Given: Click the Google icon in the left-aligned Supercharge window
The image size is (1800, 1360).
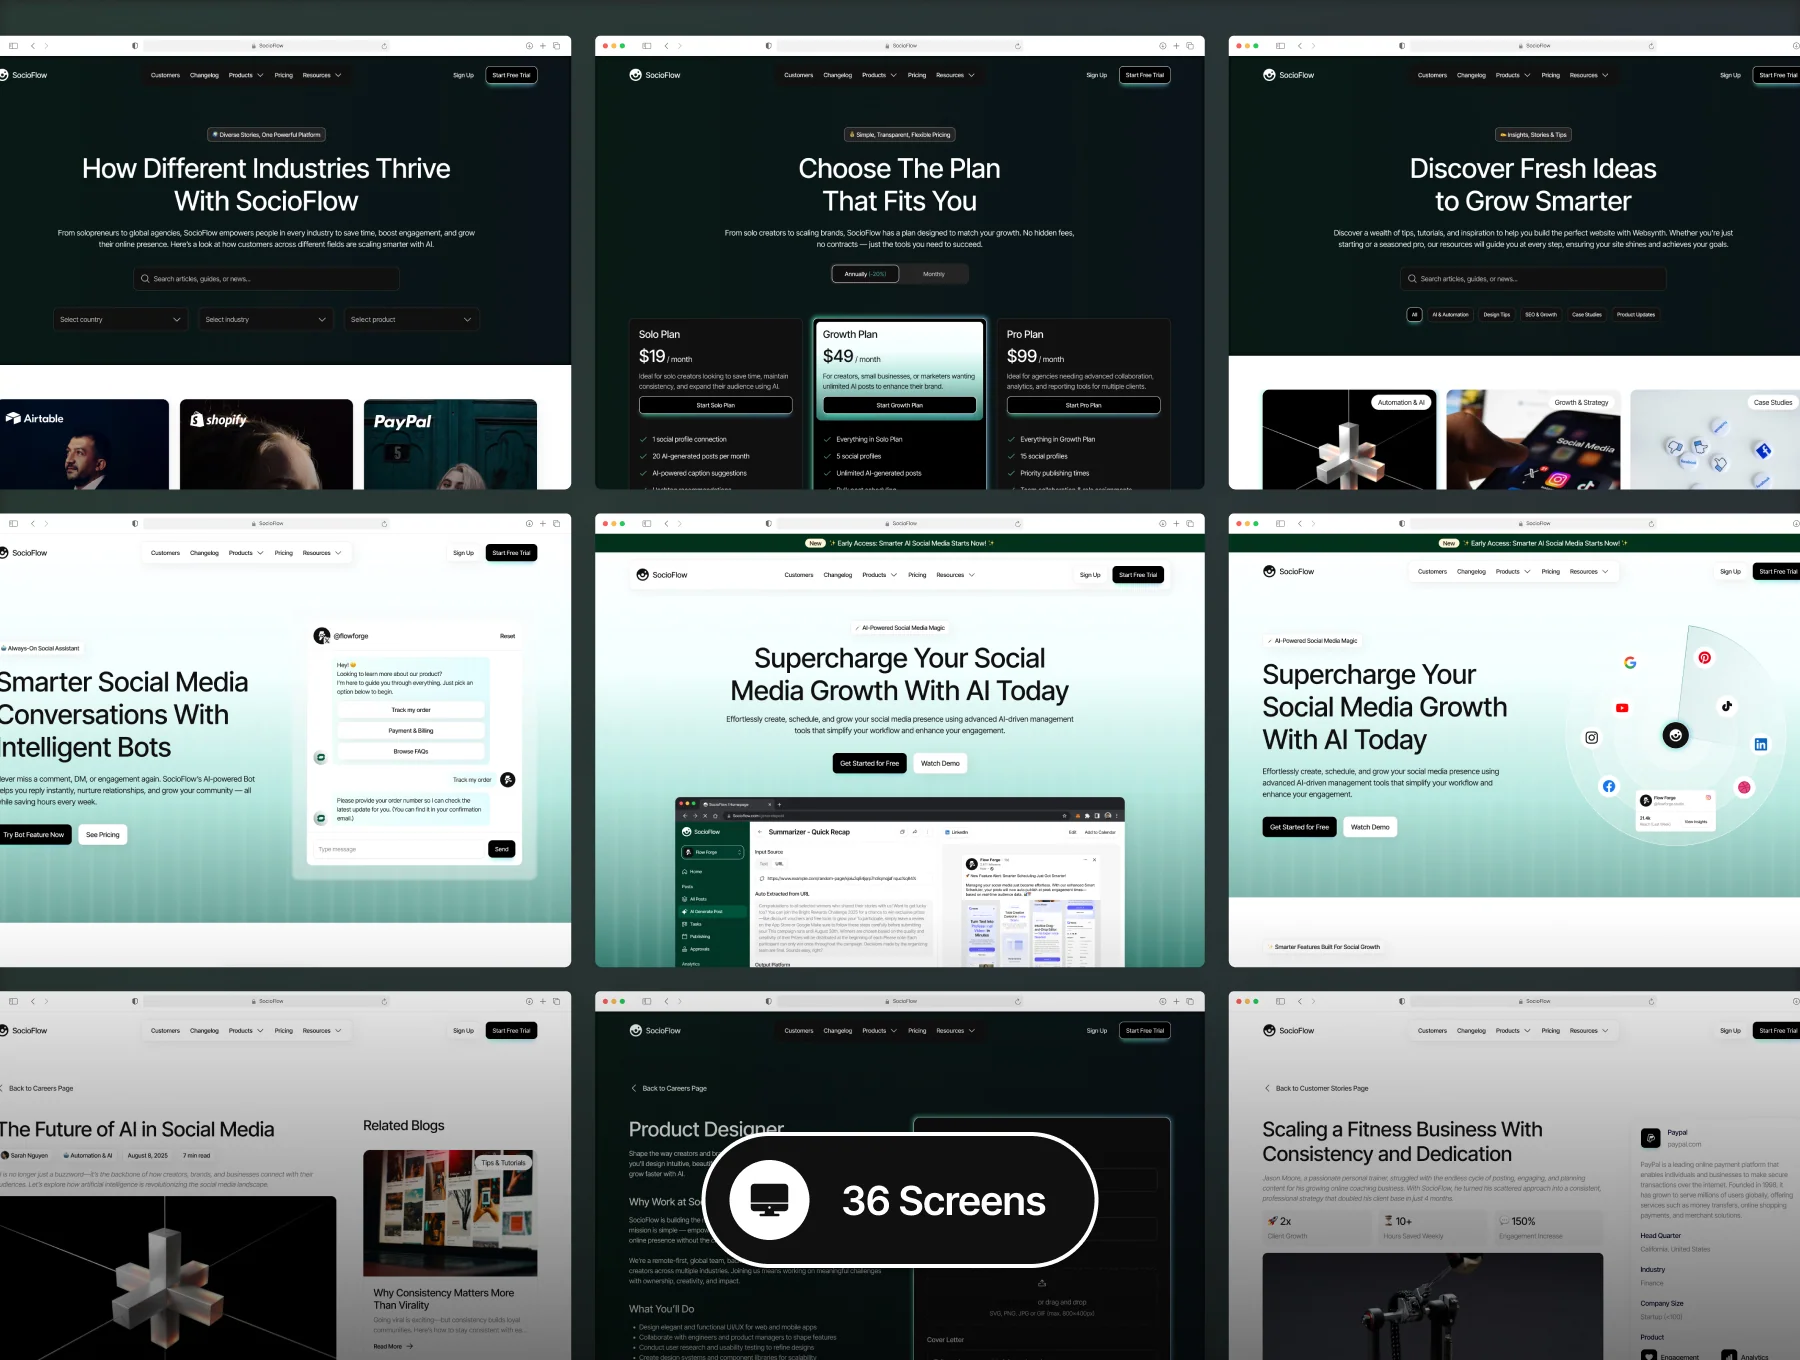Looking at the screenshot, I should pos(1630,663).
